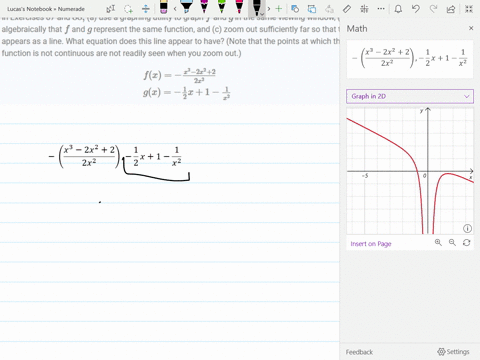Screen dimensions: 480x360
Task: Open Math pane Settings
Action: point(453,352)
